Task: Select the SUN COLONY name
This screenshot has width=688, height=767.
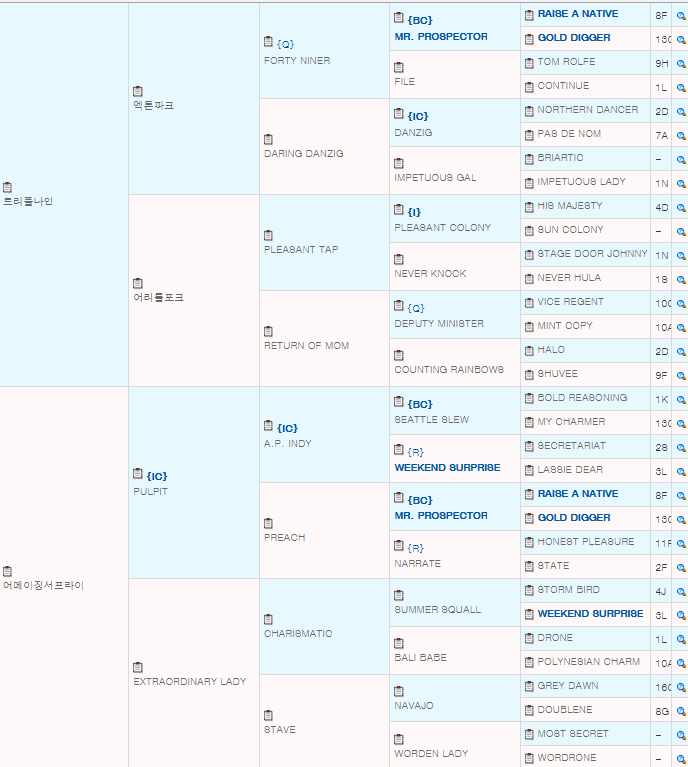Action: point(570,229)
